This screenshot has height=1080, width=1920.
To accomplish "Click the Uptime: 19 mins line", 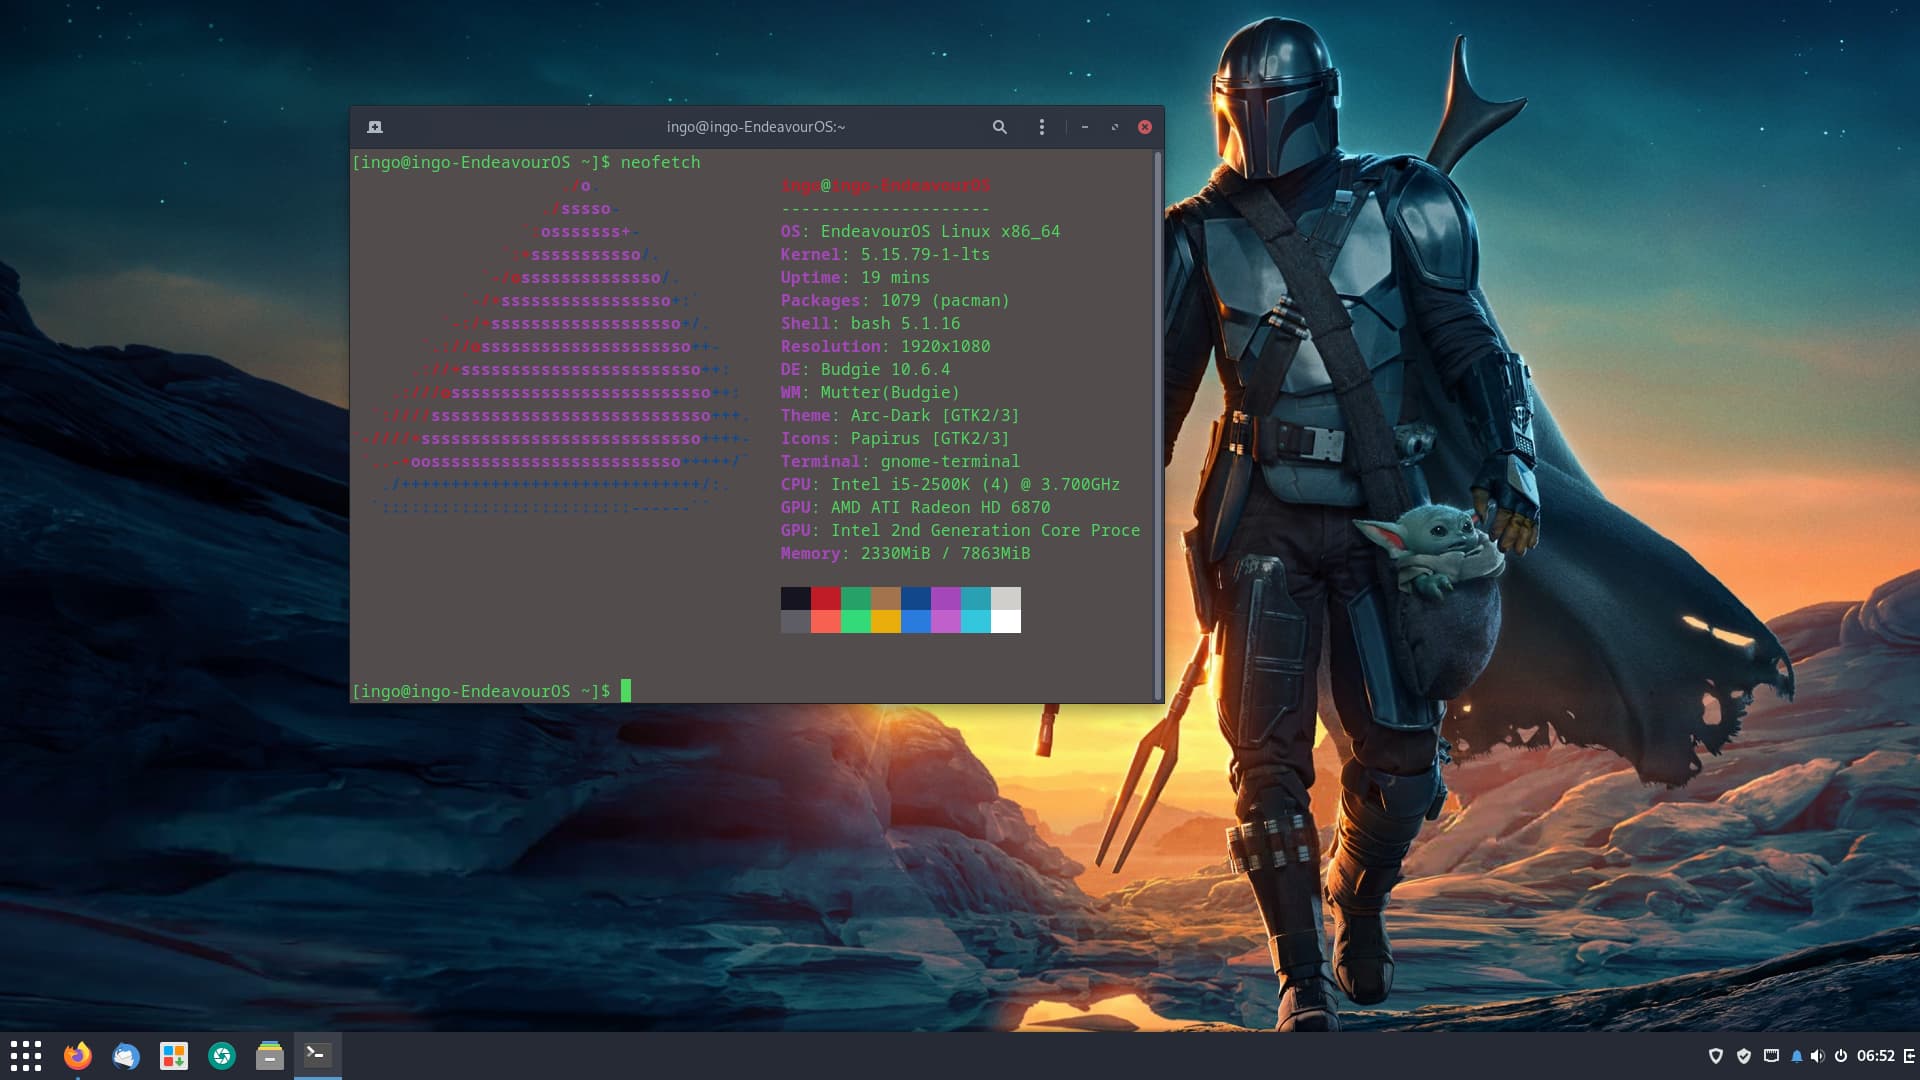I will click(x=855, y=277).
